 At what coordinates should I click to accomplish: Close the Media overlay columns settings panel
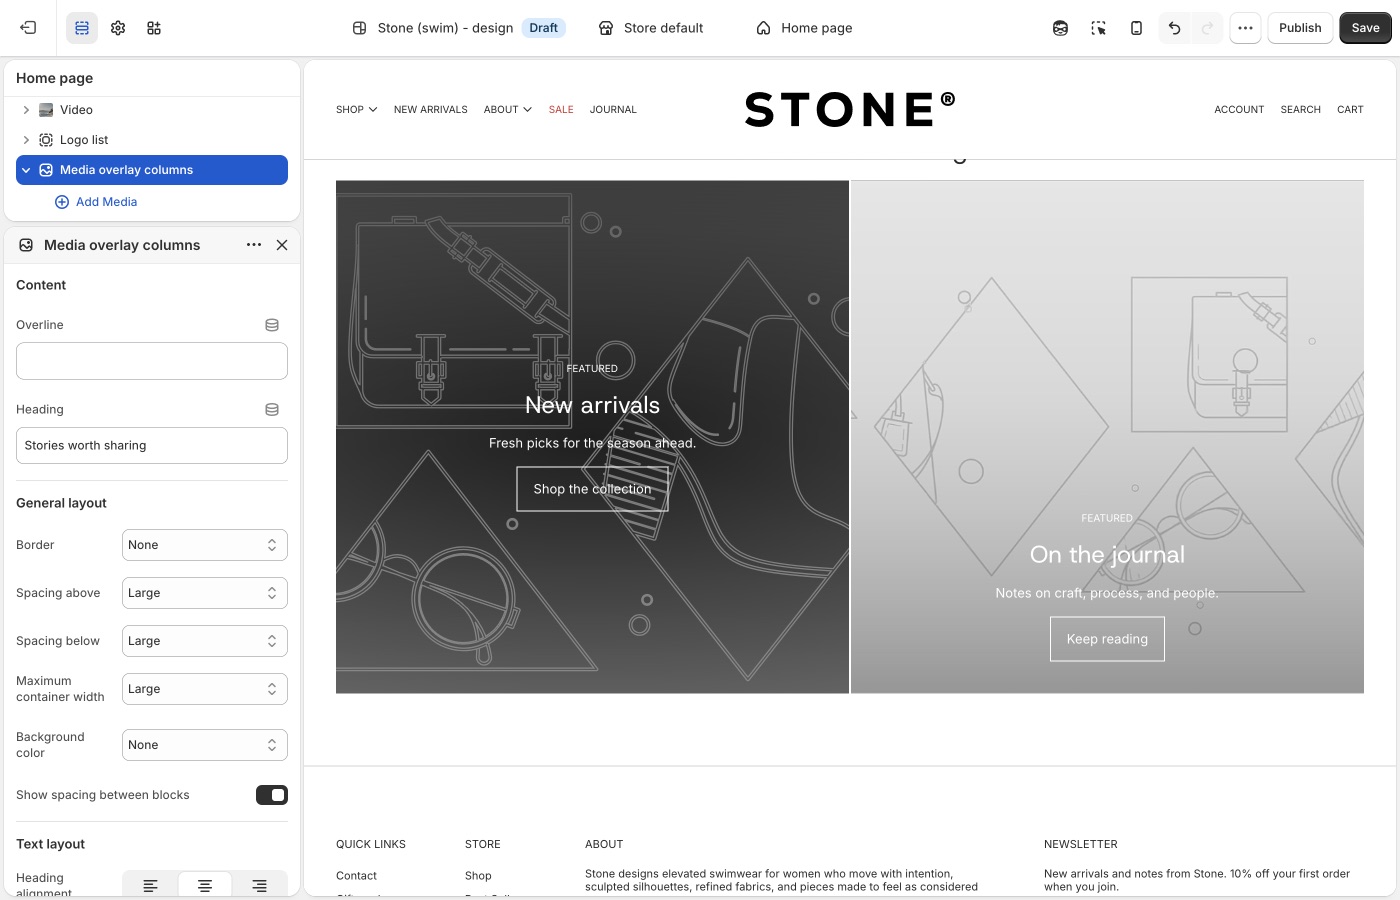click(282, 245)
